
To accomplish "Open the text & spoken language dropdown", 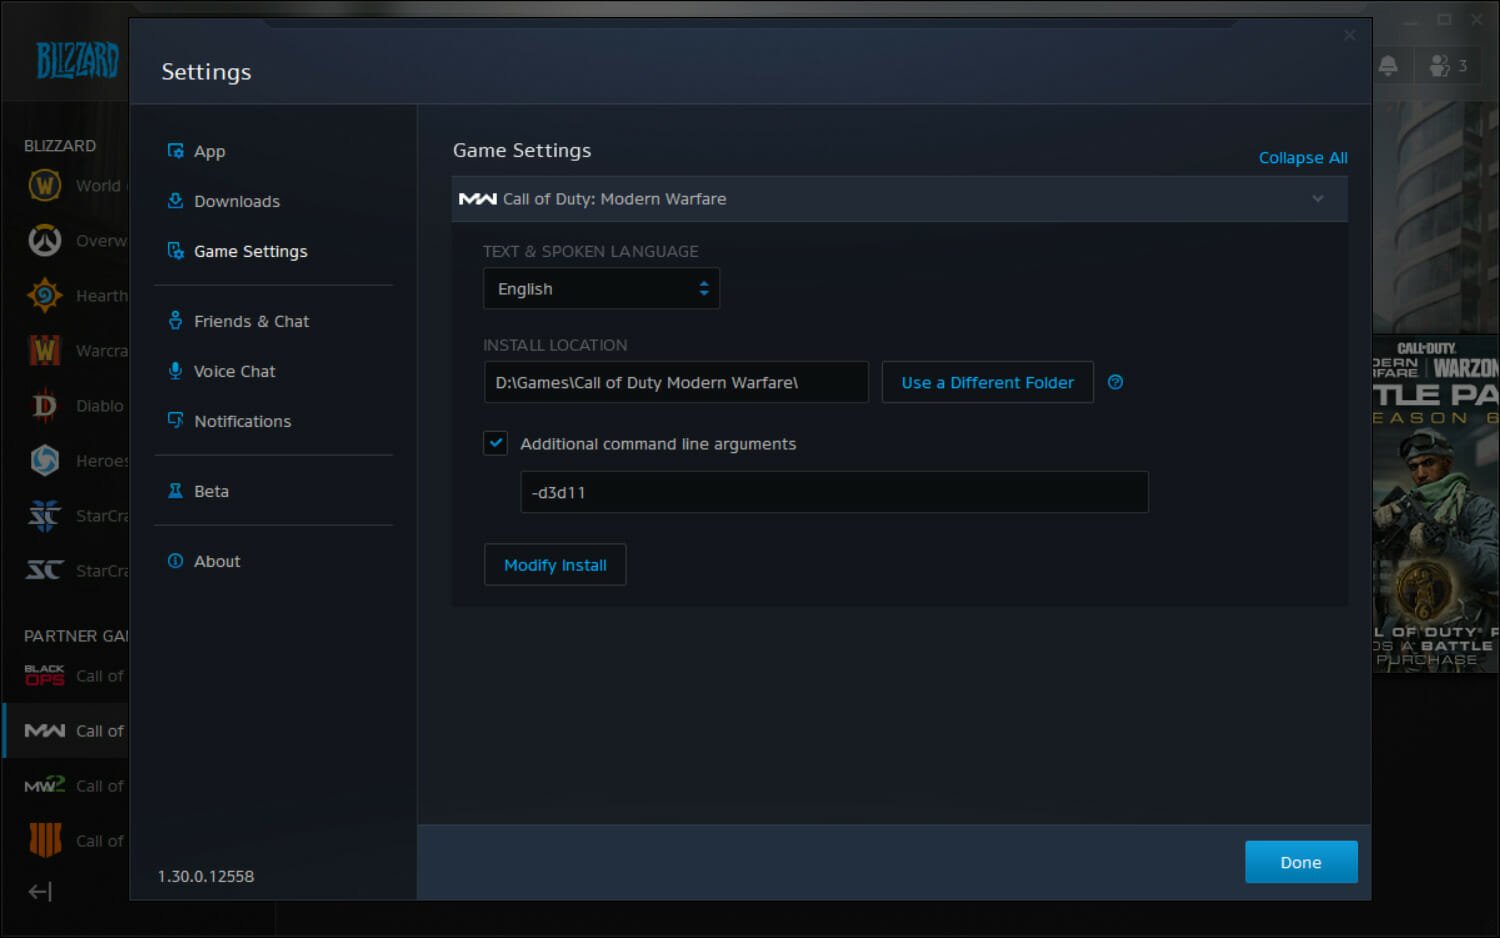I will coord(601,289).
